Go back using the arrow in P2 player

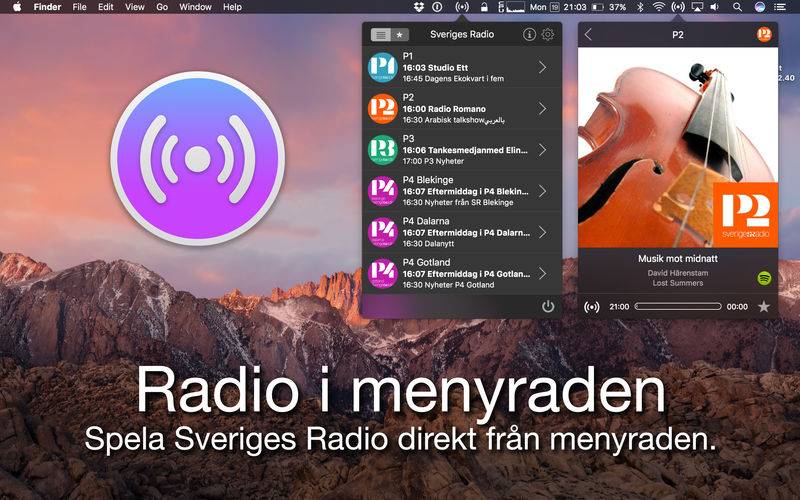point(588,34)
